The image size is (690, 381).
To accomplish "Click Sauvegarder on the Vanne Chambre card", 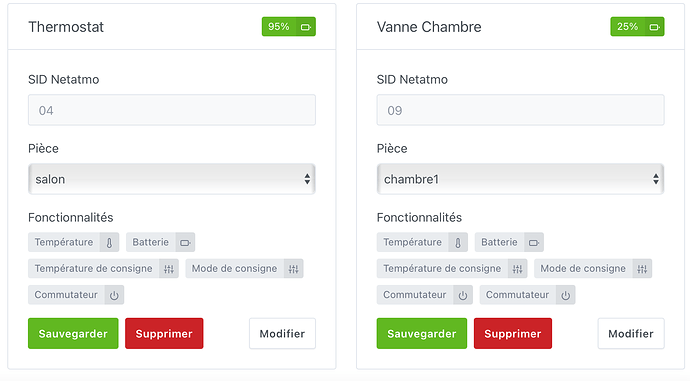I will pyautogui.click(x=422, y=333).
